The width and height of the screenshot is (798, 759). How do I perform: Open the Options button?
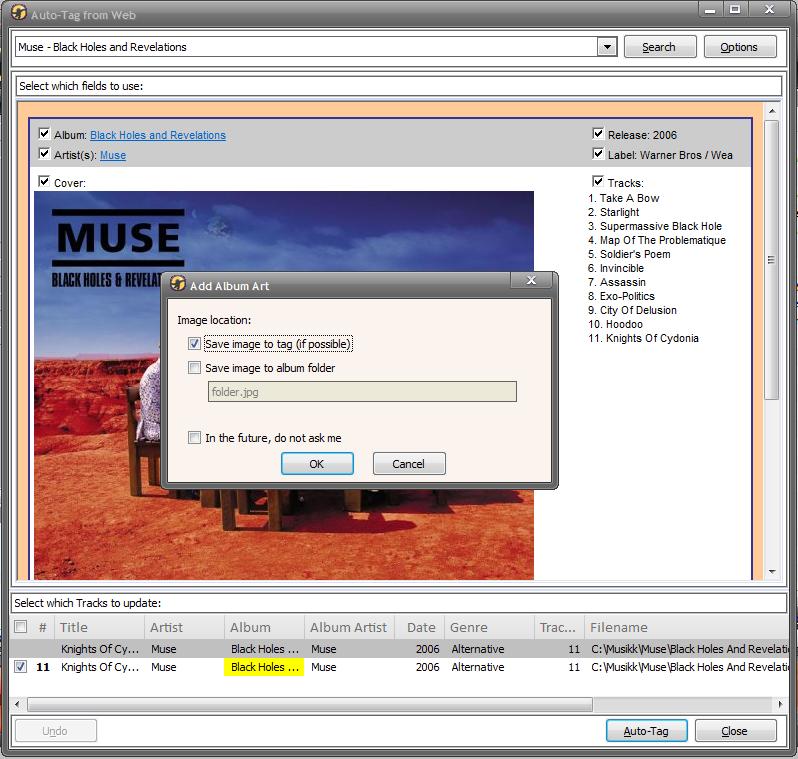(739, 47)
